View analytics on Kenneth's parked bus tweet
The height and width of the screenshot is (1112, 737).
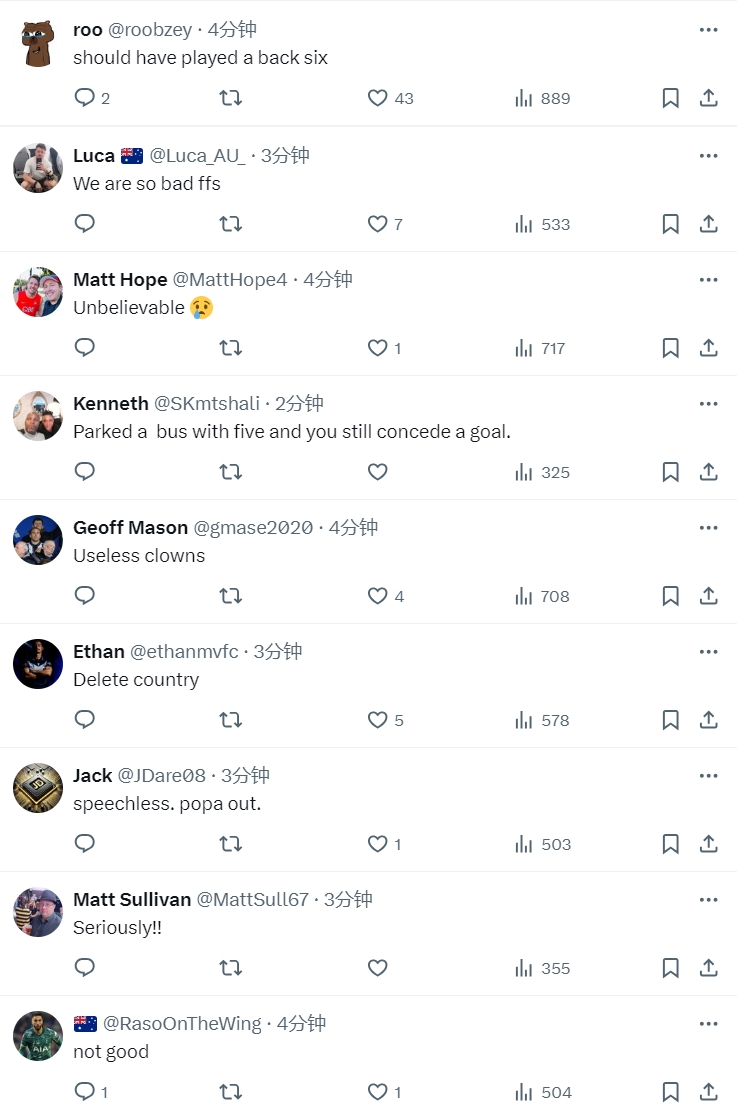[543, 472]
